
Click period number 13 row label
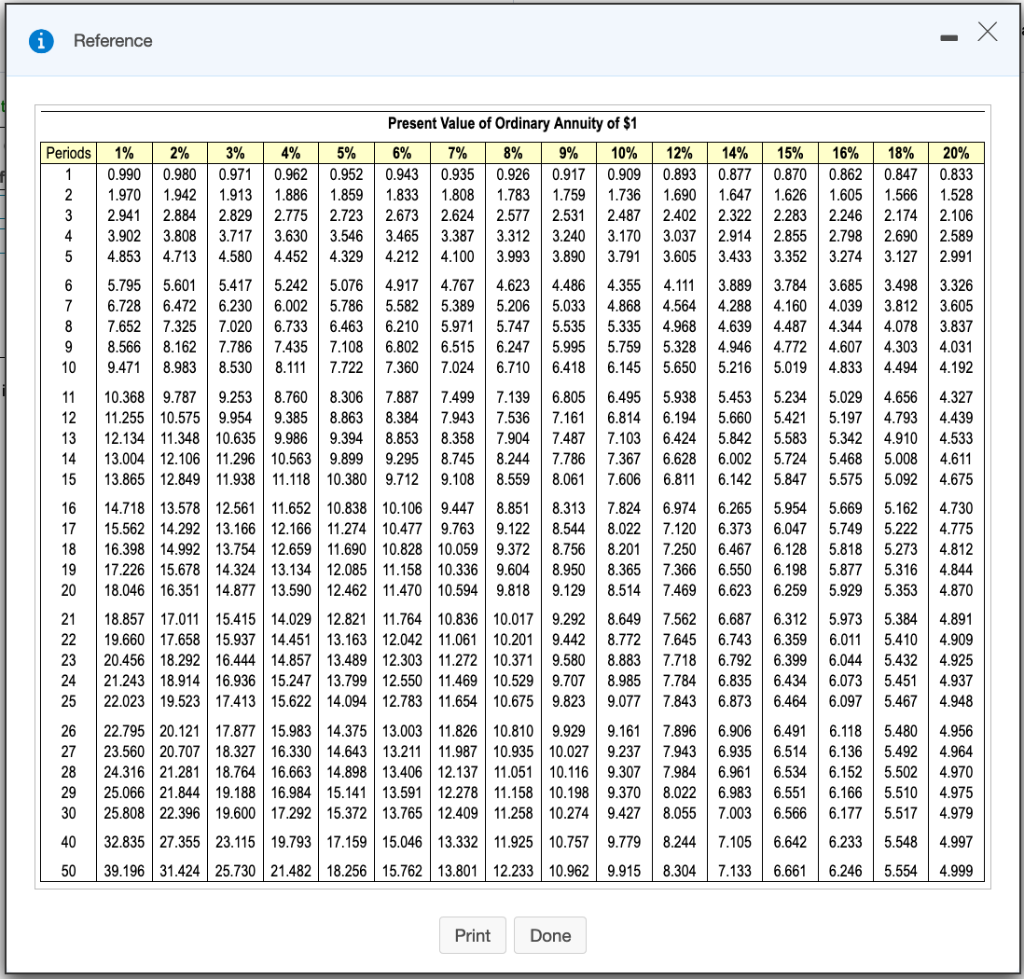(69, 438)
